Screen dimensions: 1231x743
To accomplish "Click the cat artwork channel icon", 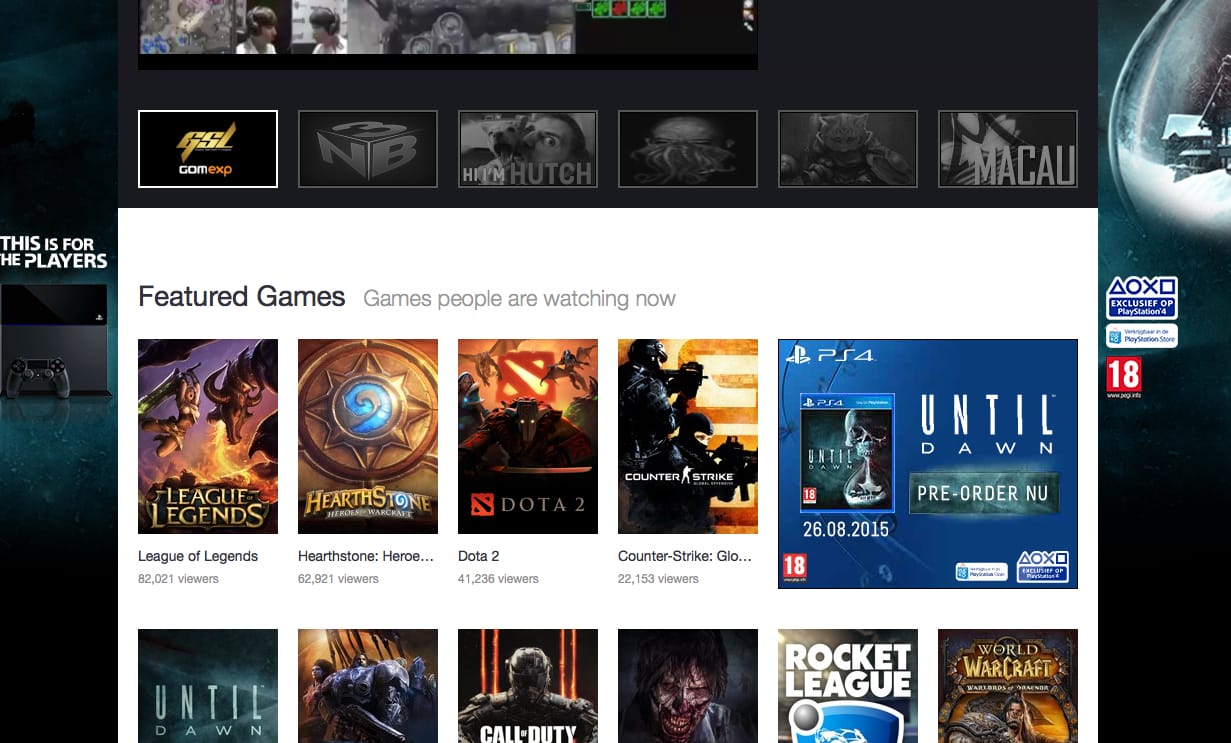I will tap(847, 148).
